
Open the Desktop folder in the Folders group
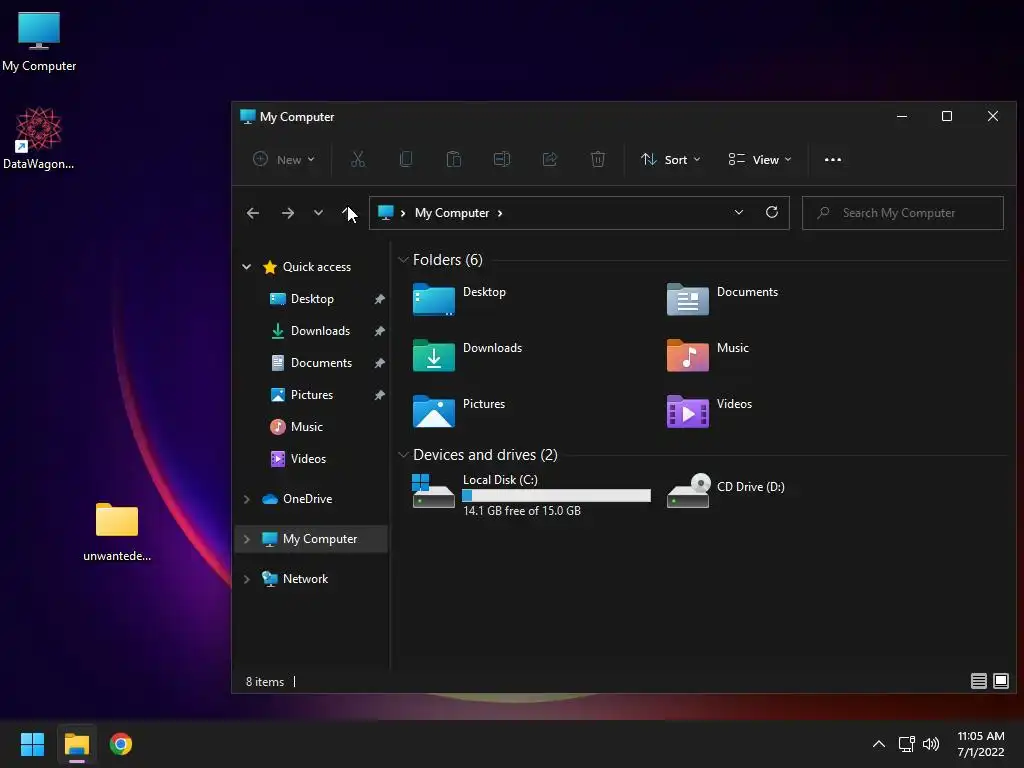459,299
